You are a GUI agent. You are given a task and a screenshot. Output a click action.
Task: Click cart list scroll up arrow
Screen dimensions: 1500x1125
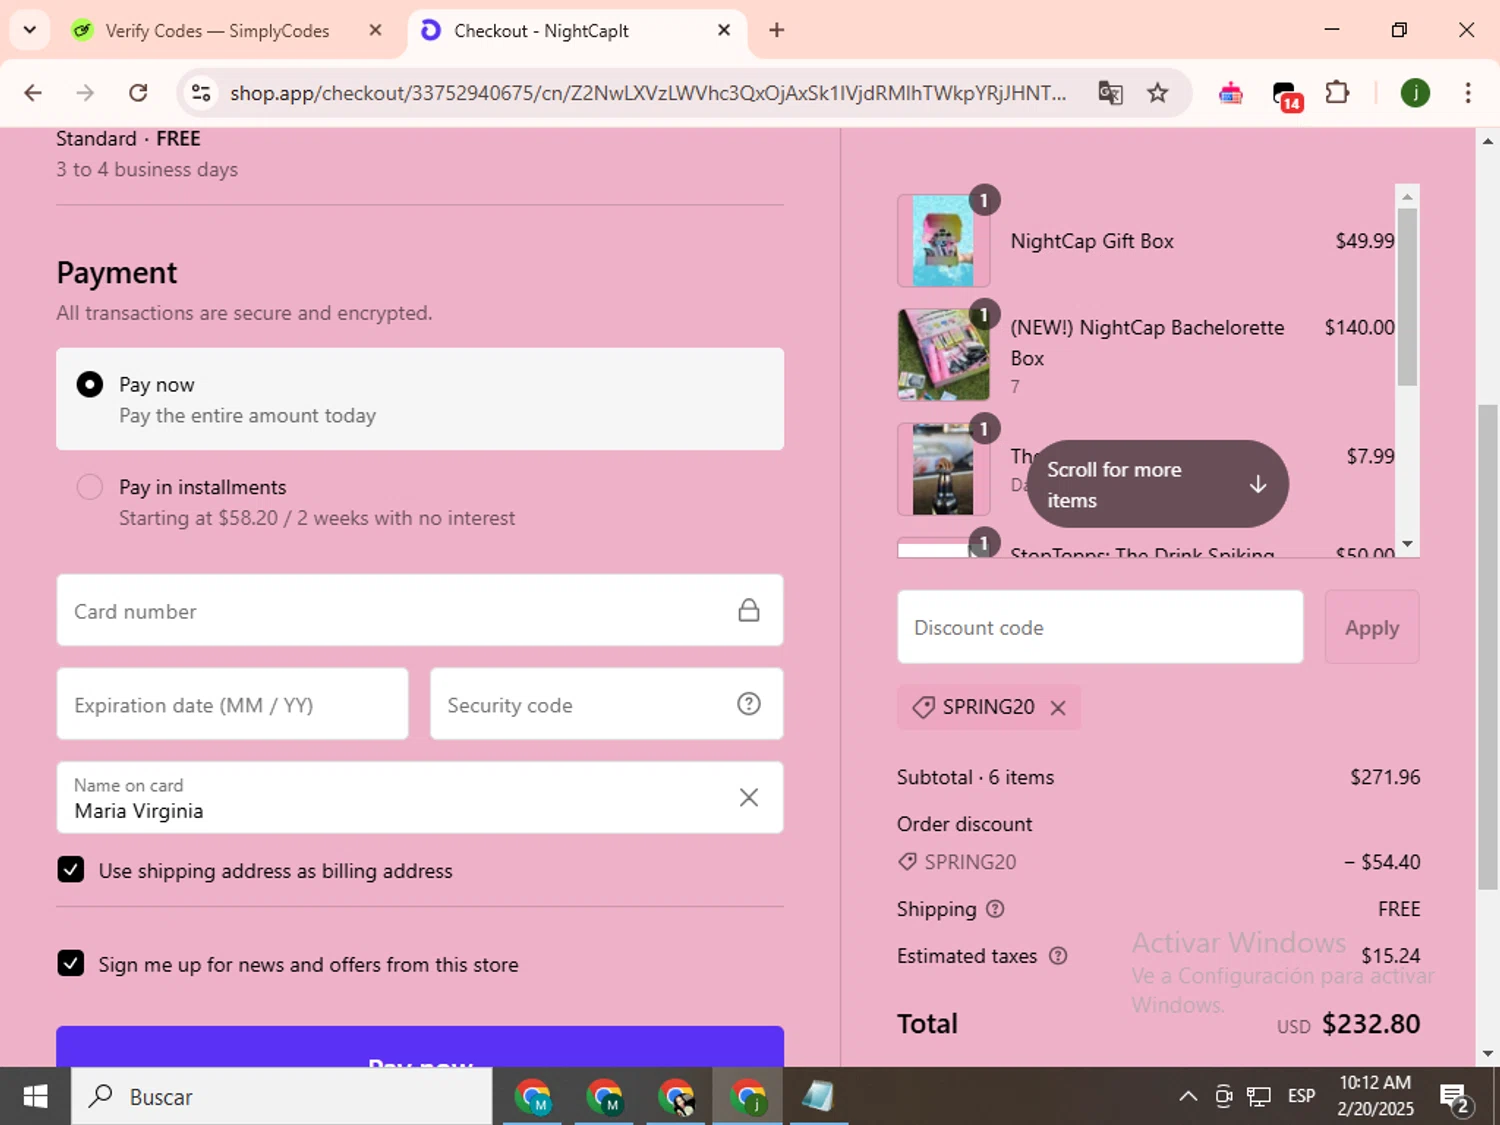pos(1407,196)
